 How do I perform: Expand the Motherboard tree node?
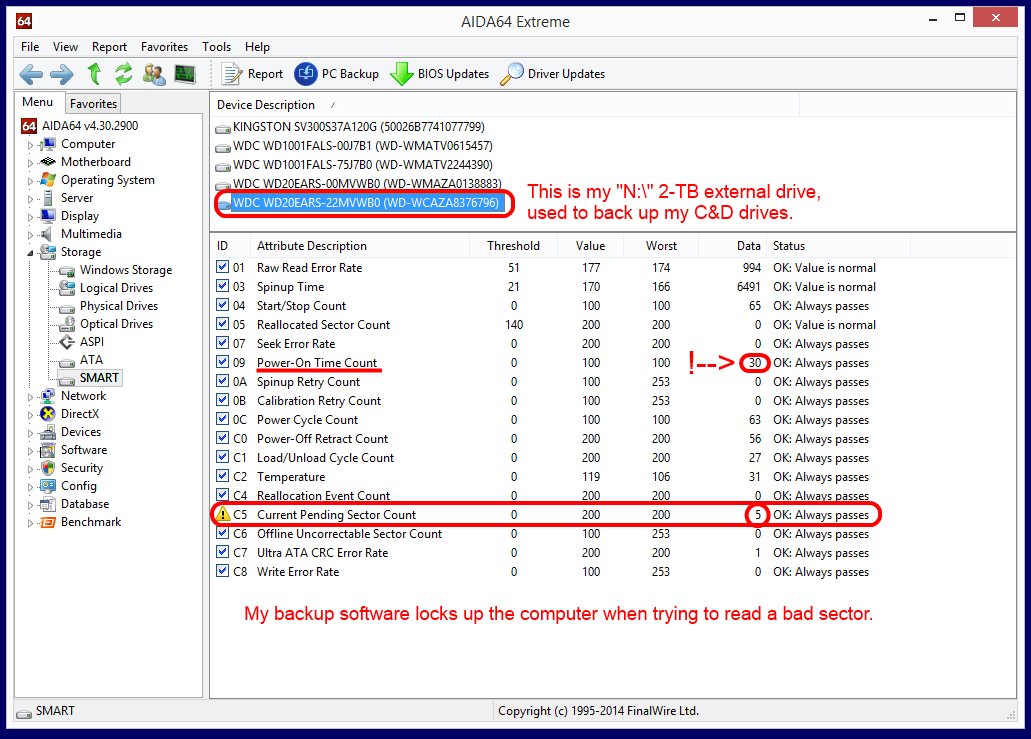click(x=30, y=162)
